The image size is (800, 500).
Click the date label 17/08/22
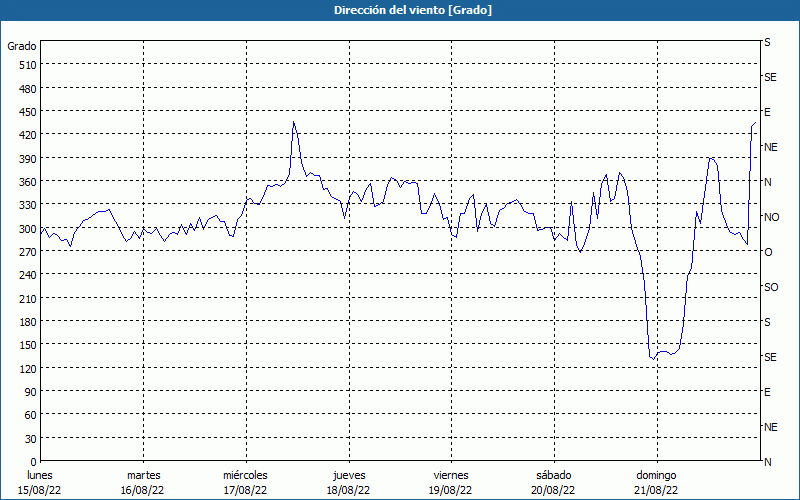click(x=245, y=490)
